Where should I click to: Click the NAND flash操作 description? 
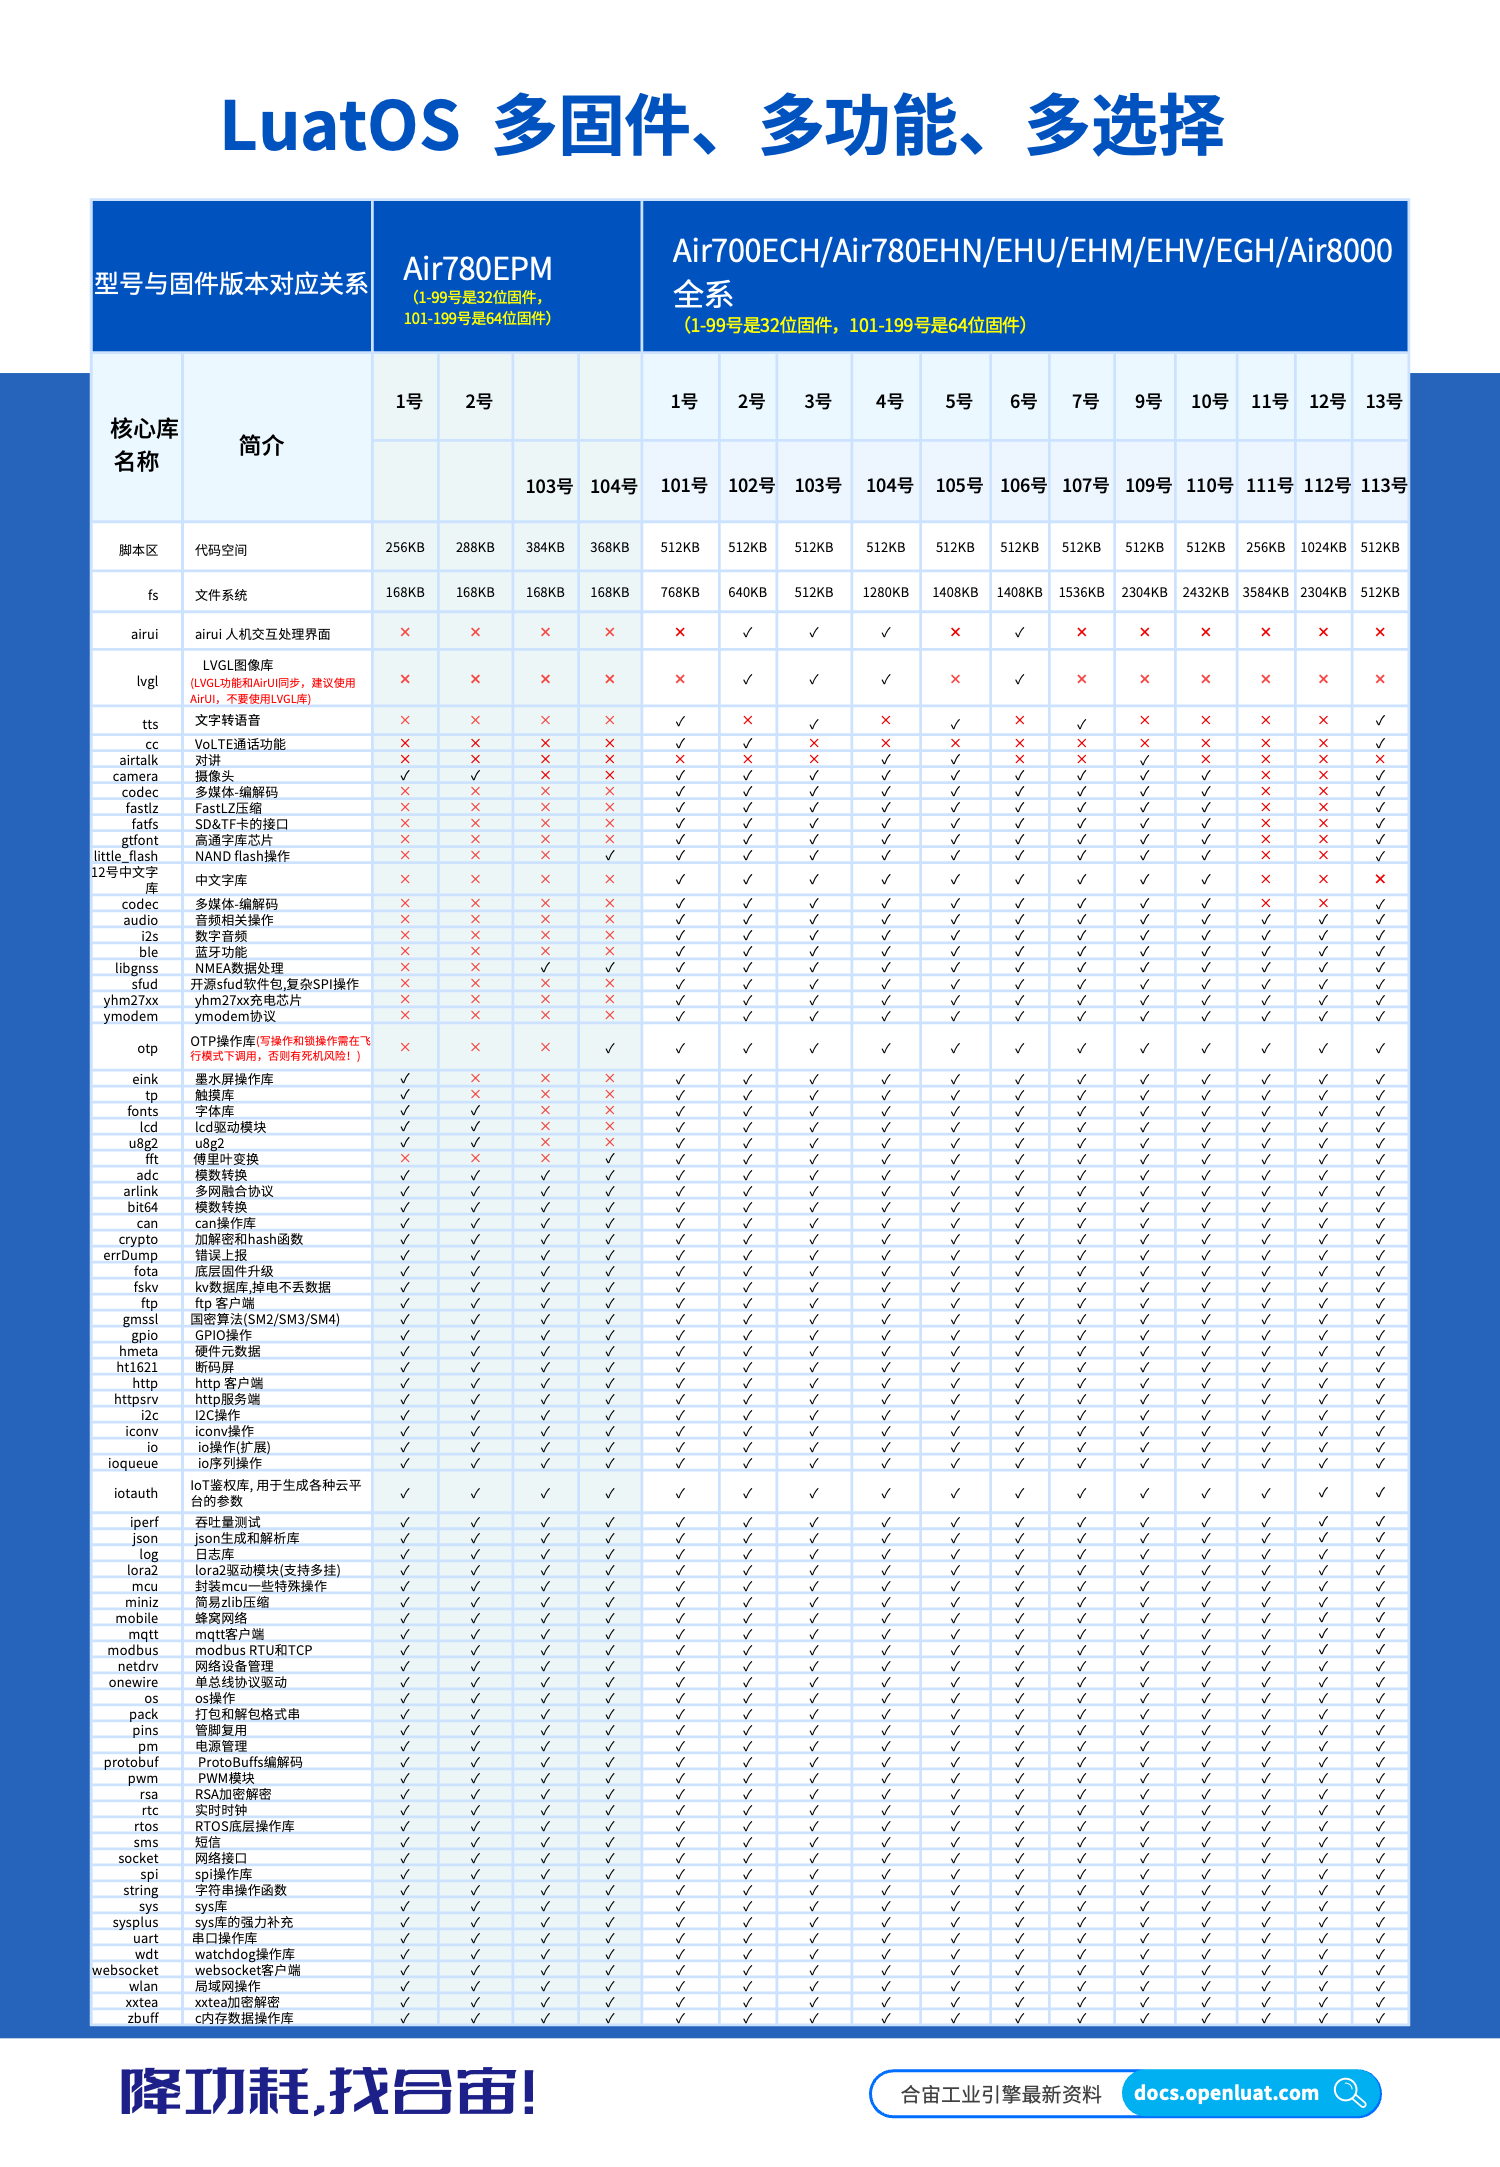[242, 856]
